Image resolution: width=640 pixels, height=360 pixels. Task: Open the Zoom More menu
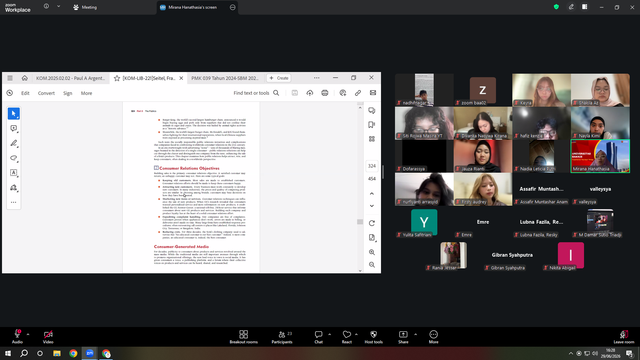point(433,337)
